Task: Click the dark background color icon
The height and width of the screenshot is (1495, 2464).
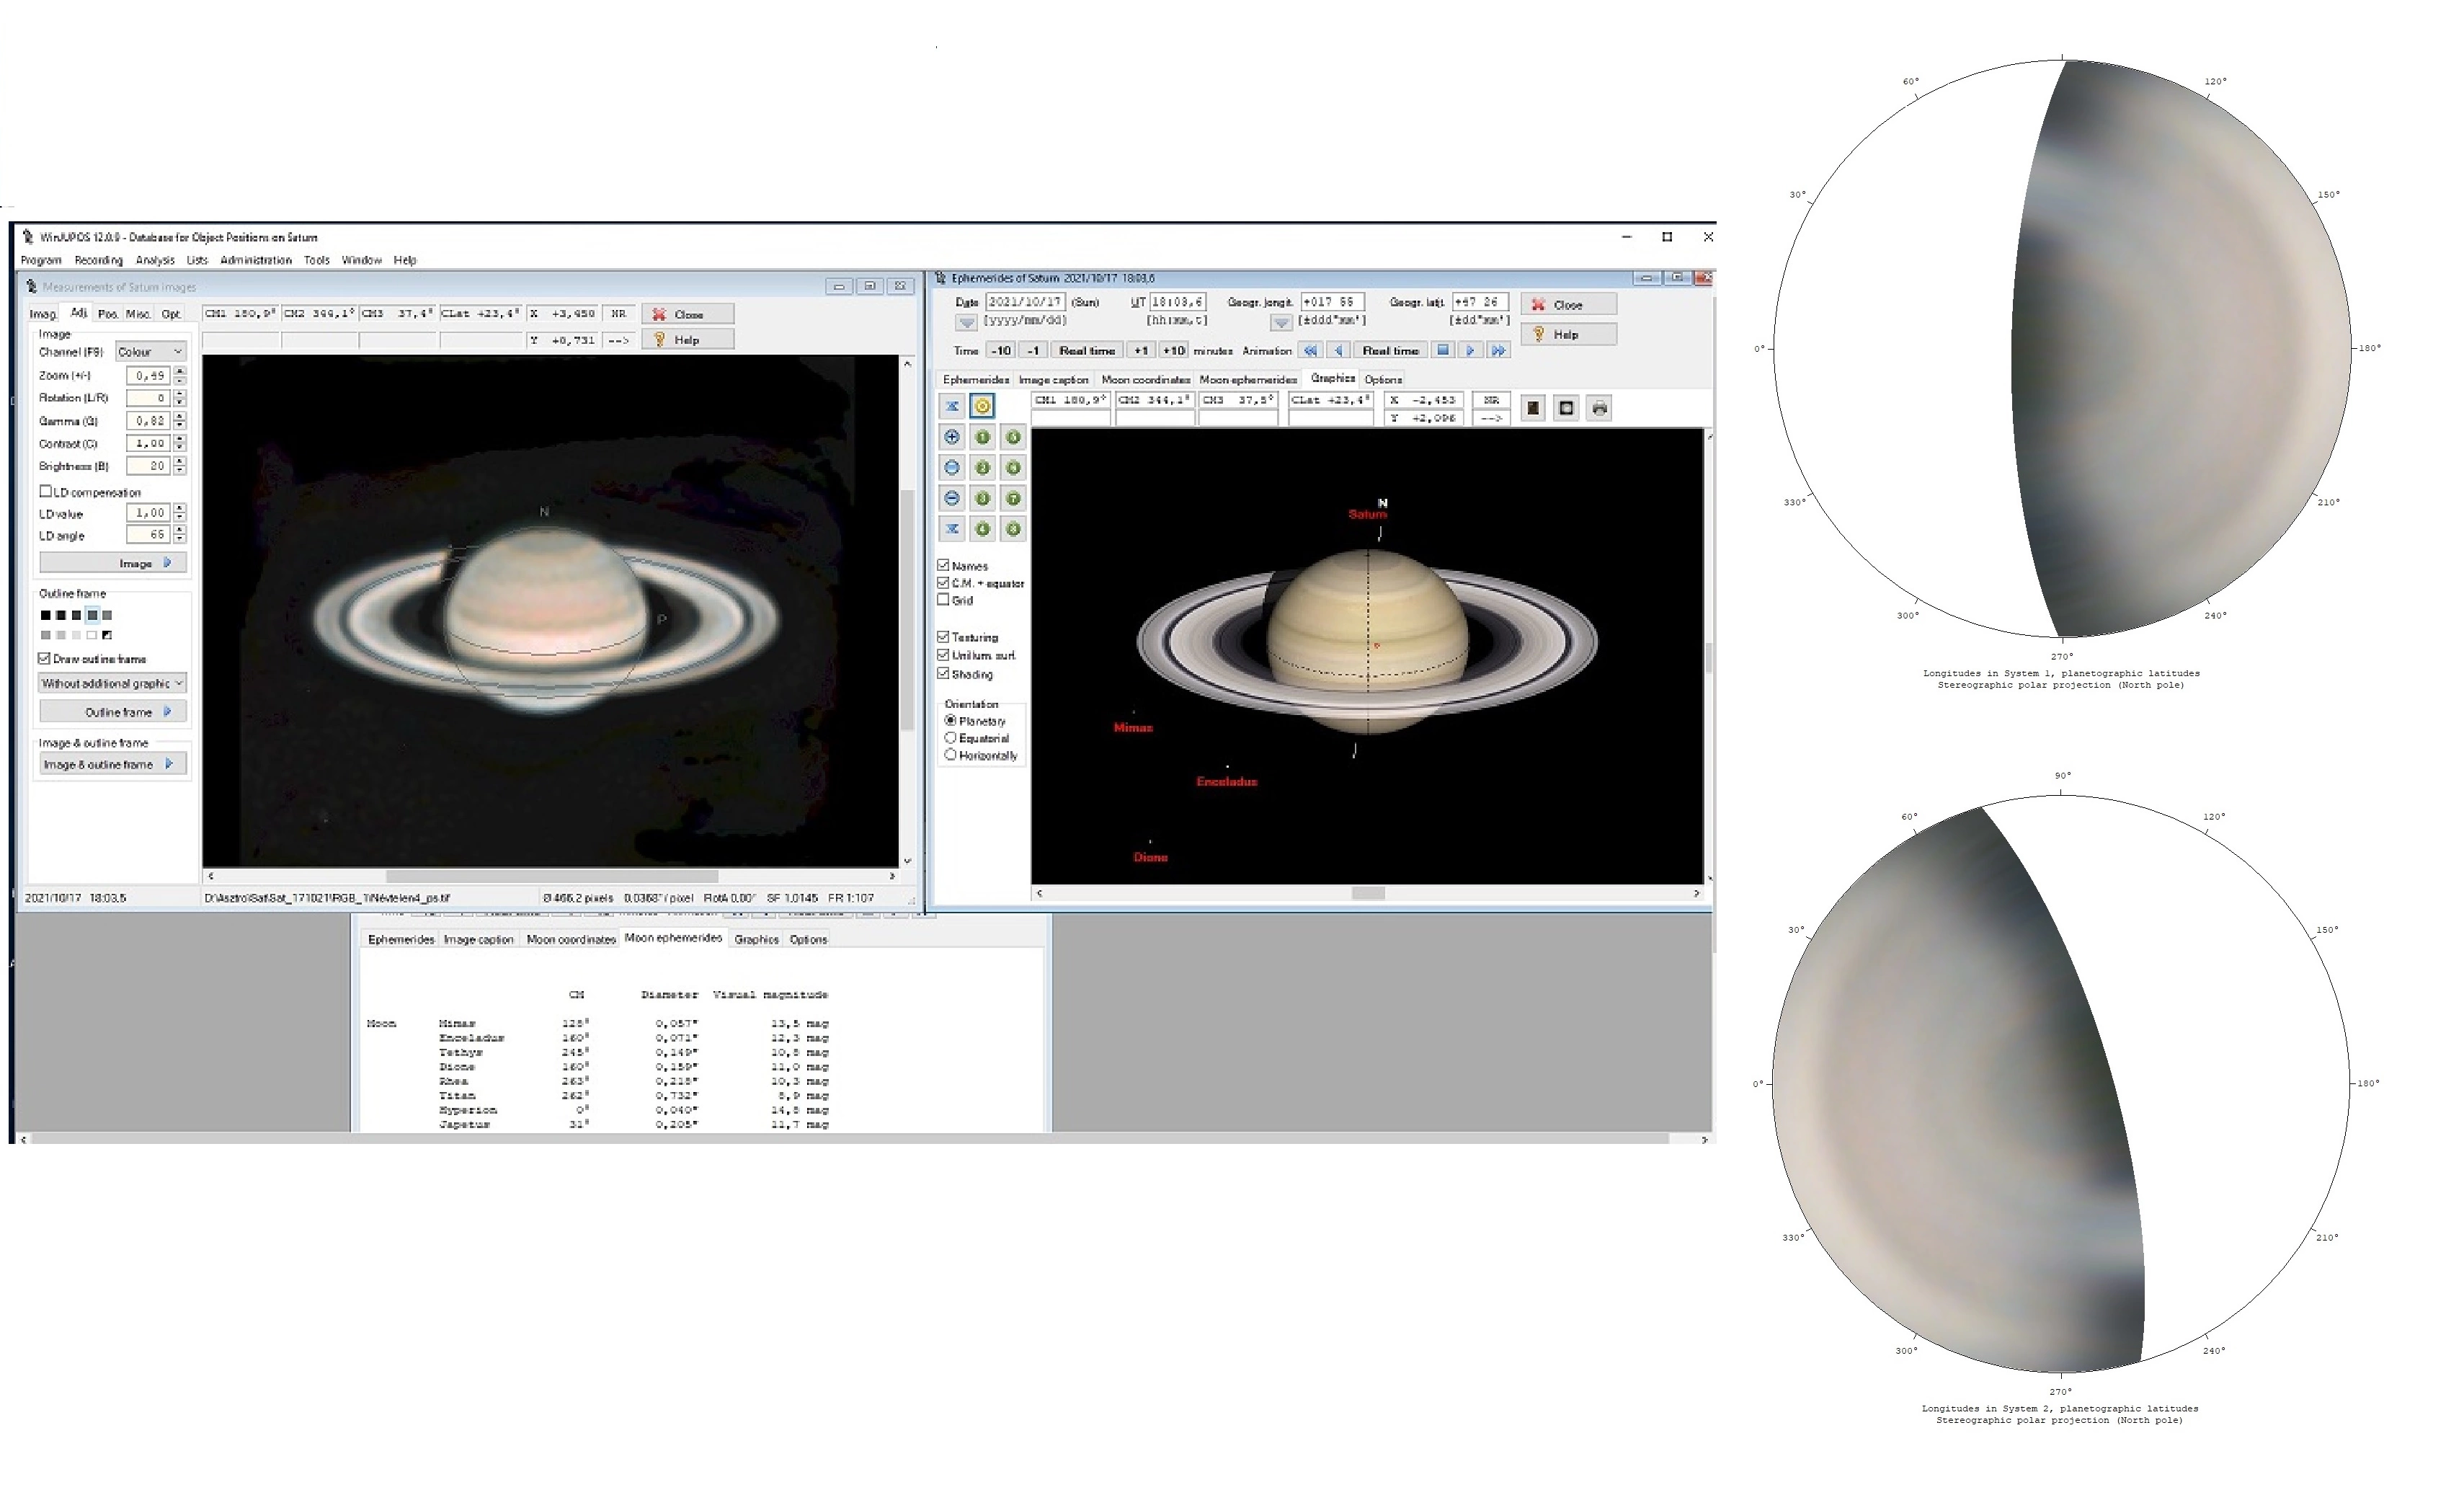Action: (1533, 408)
